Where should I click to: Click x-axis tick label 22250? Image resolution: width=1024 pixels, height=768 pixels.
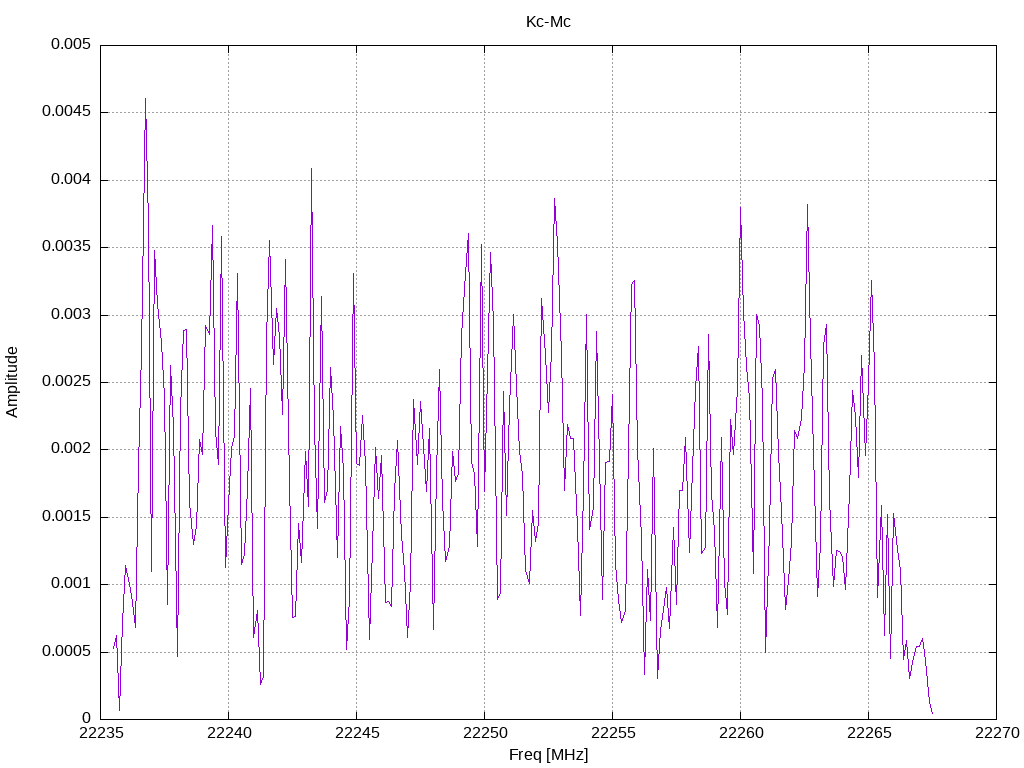(485, 733)
